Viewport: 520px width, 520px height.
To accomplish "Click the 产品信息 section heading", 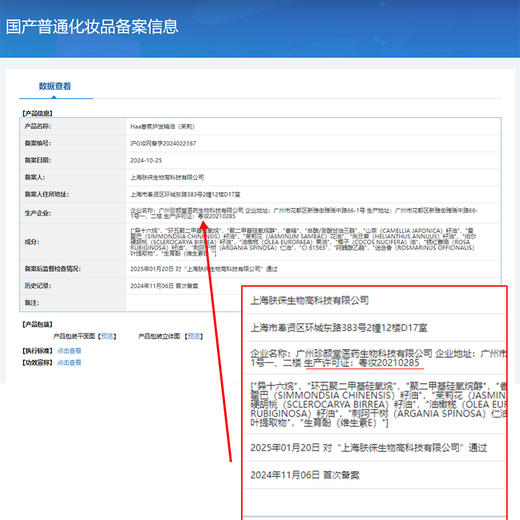I will click(37, 113).
